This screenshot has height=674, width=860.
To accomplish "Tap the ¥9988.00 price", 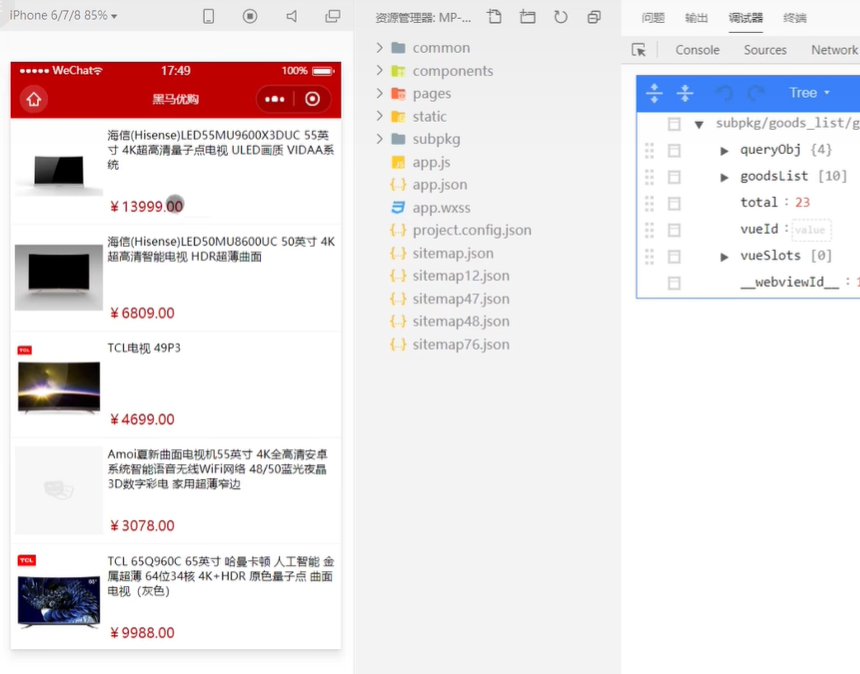I will point(142,632).
